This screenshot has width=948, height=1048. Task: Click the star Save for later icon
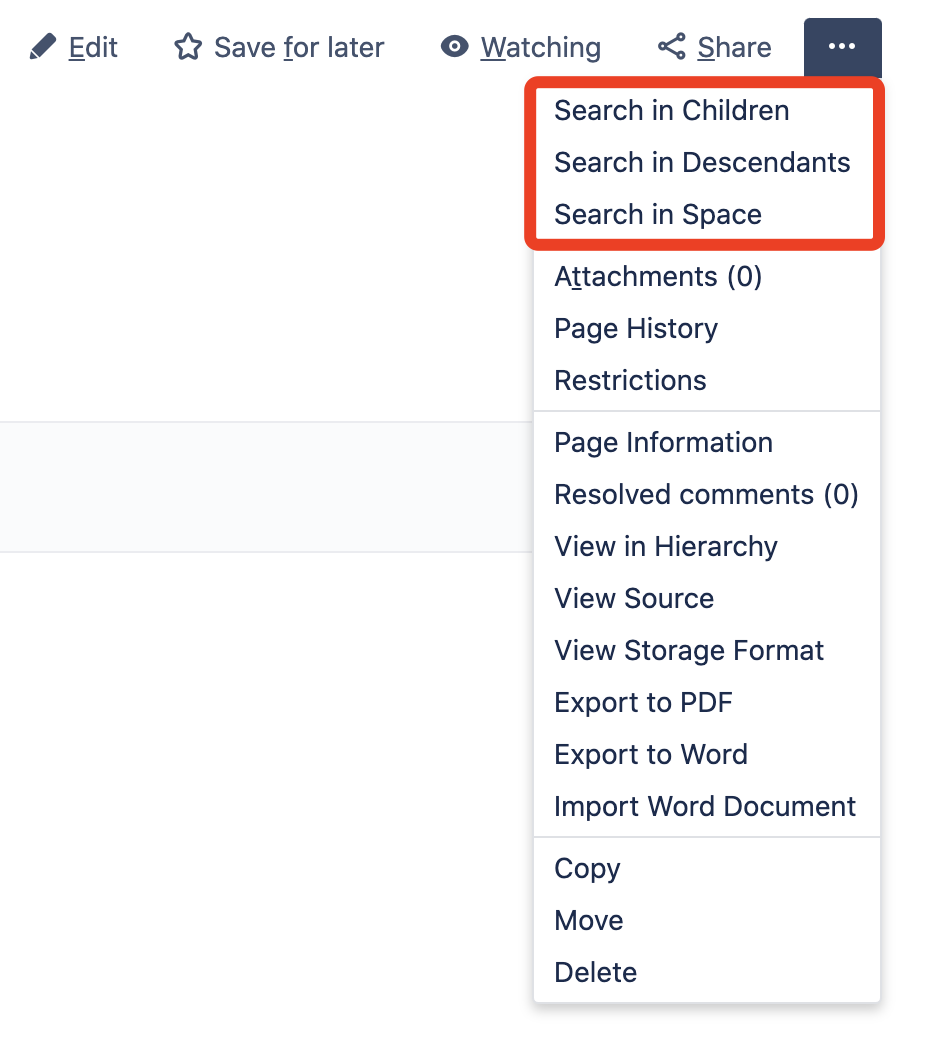click(188, 47)
